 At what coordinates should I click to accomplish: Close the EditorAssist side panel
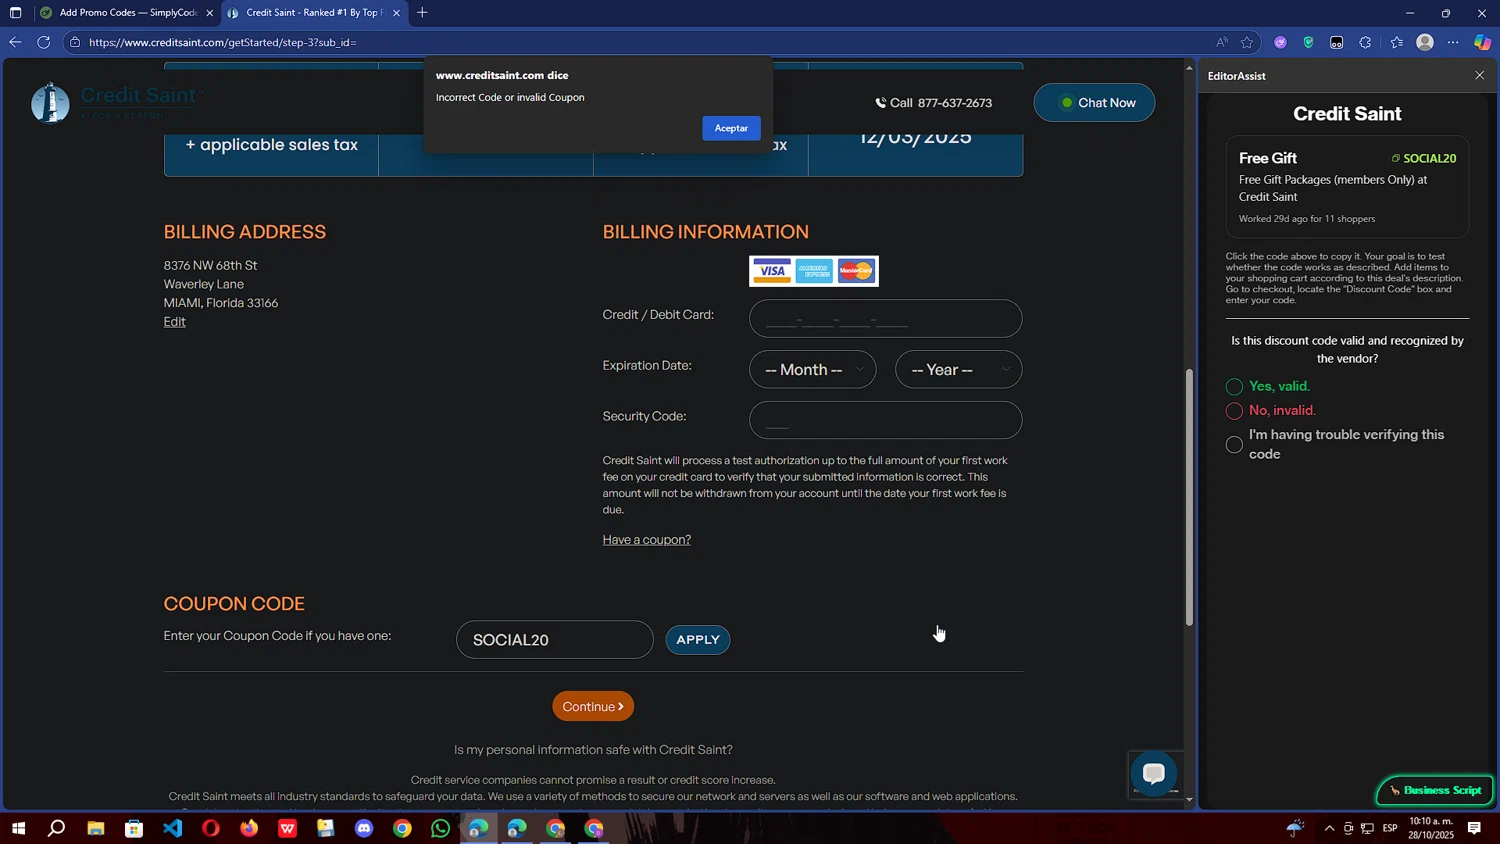pyautogui.click(x=1480, y=76)
